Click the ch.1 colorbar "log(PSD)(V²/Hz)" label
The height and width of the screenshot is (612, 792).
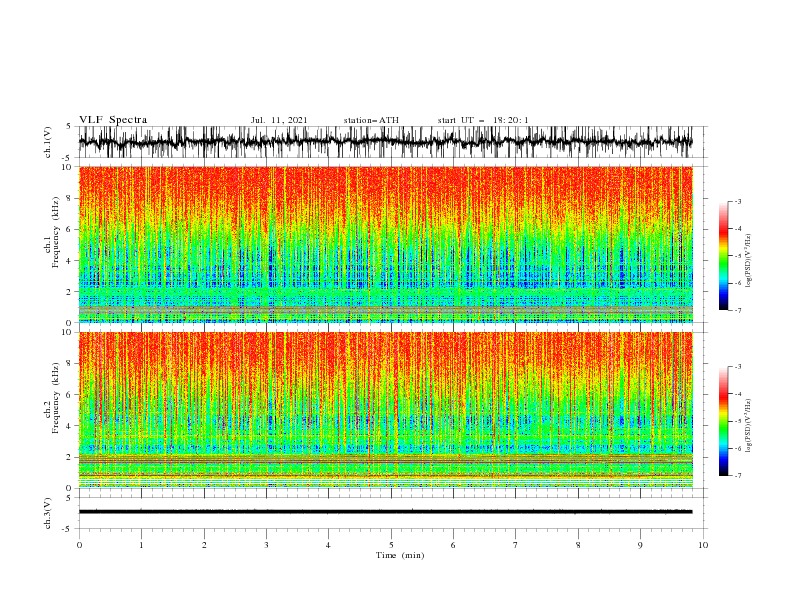tap(747, 261)
